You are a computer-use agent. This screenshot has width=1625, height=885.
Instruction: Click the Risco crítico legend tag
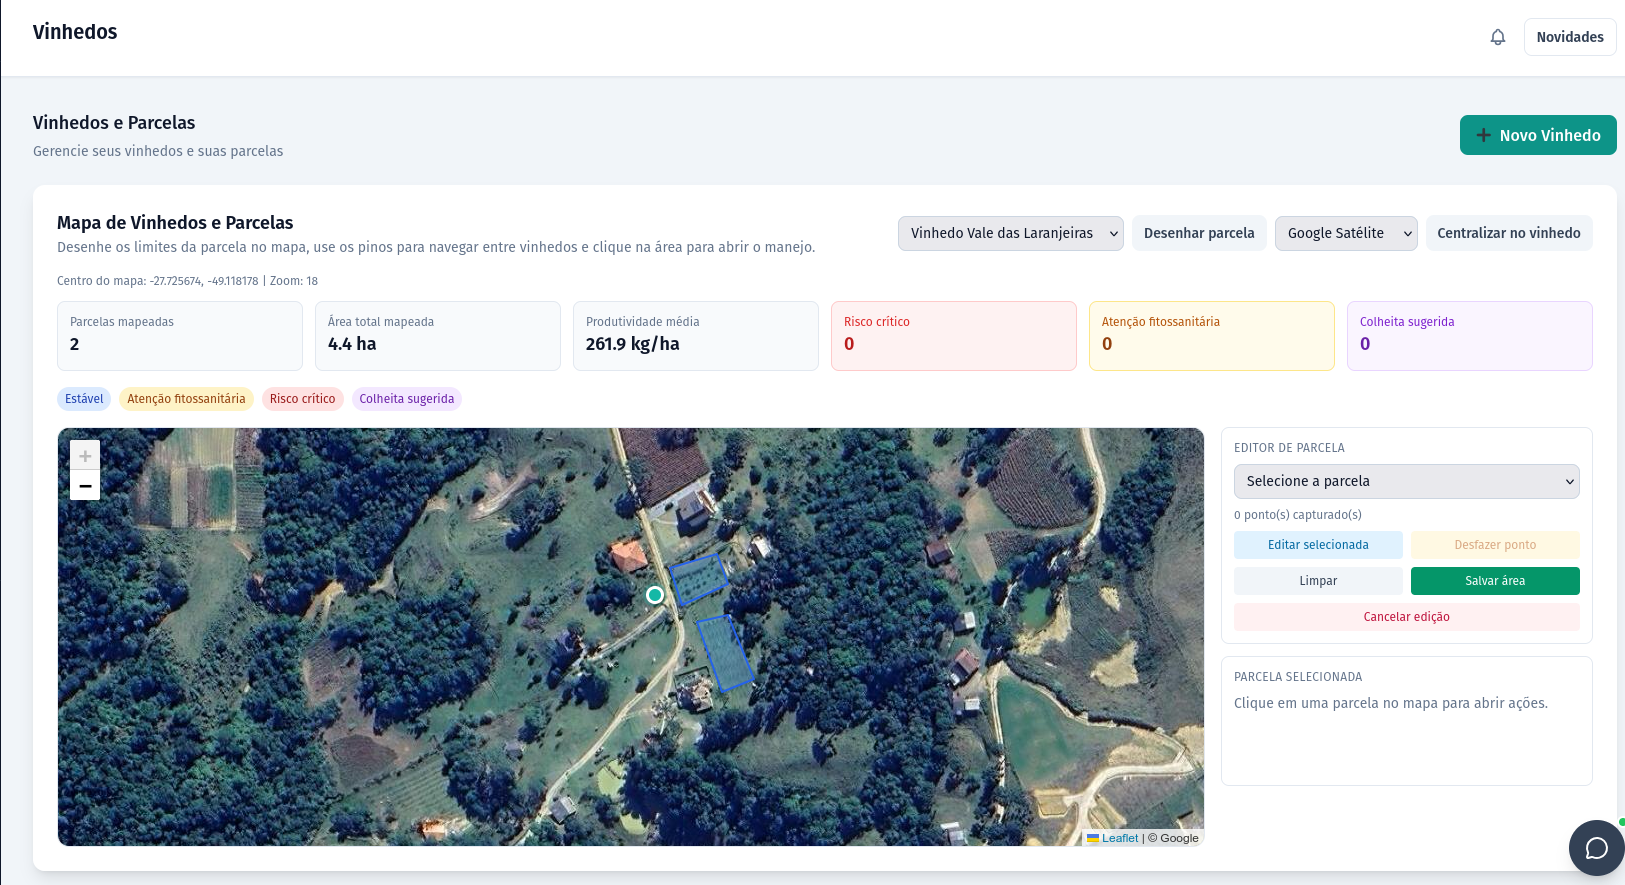click(x=302, y=399)
